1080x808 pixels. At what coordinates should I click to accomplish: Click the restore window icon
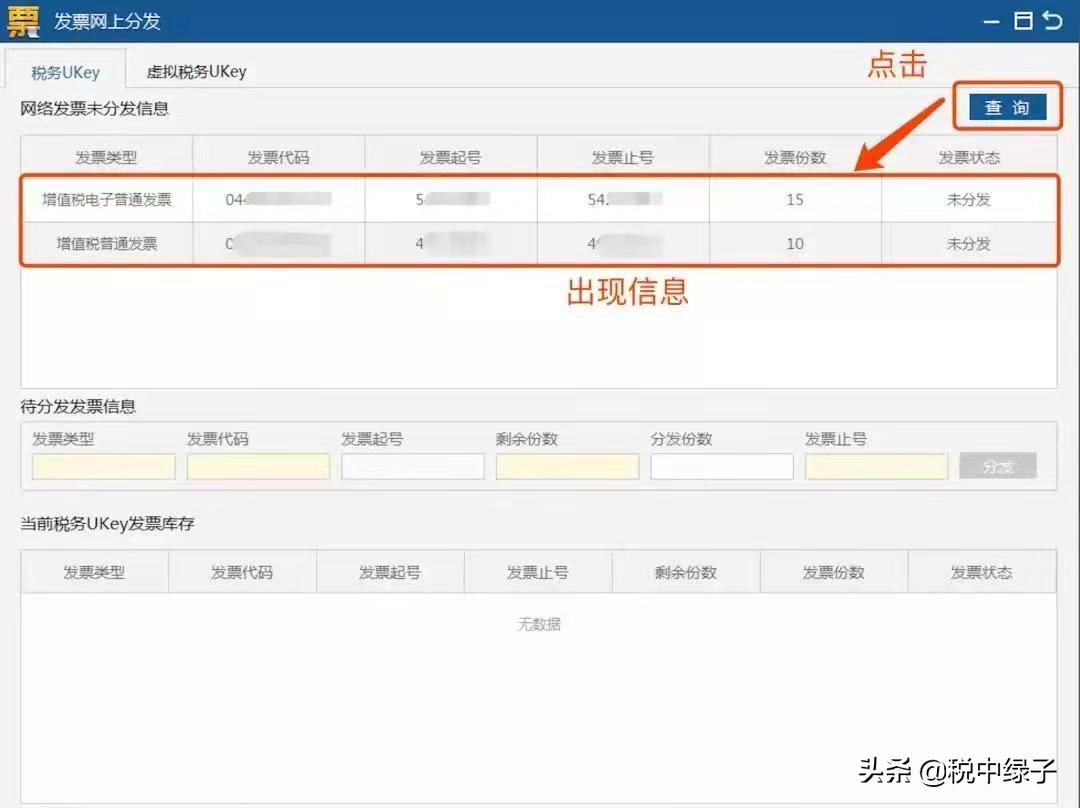pos(1022,19)
